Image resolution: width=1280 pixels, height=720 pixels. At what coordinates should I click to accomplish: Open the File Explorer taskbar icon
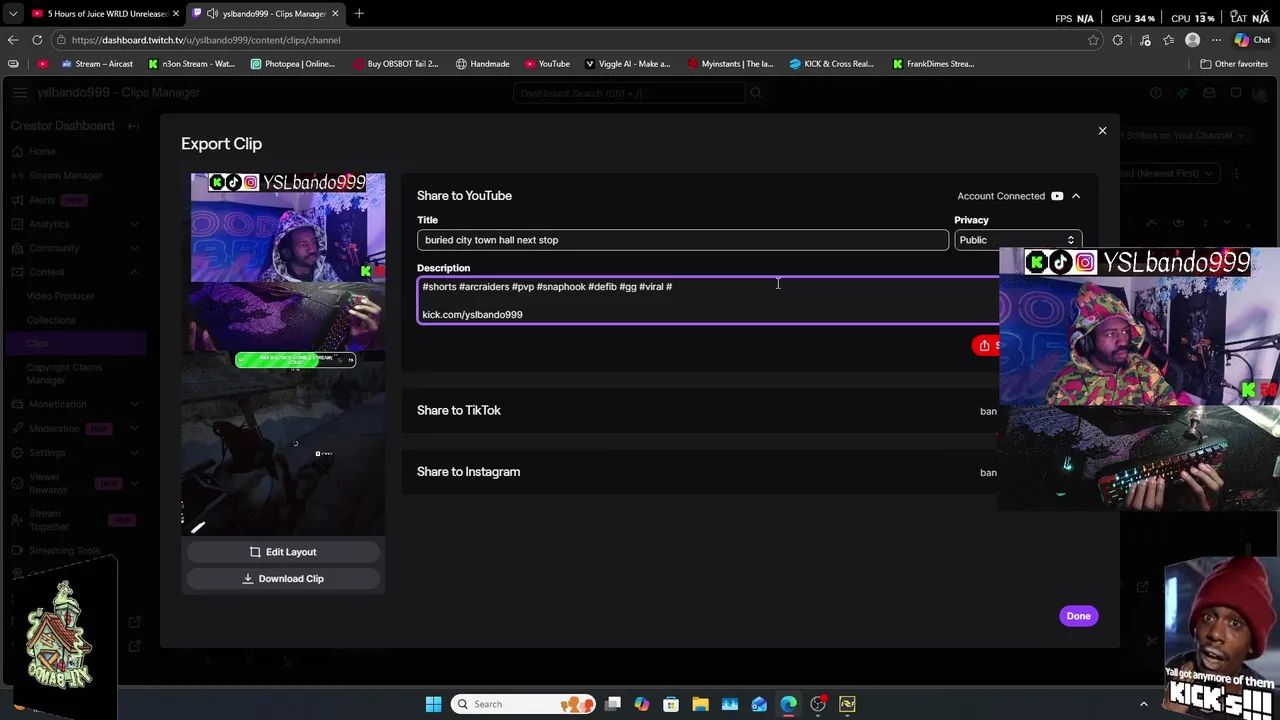tap(700, 704)
